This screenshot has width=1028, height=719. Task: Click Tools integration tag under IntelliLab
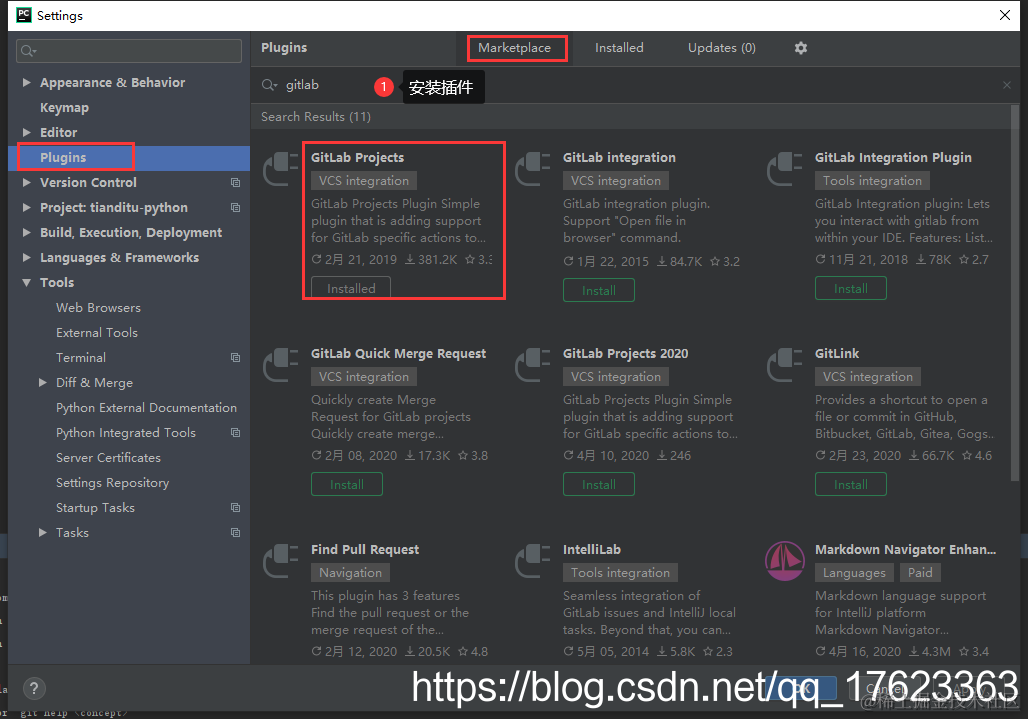point(620,572)
